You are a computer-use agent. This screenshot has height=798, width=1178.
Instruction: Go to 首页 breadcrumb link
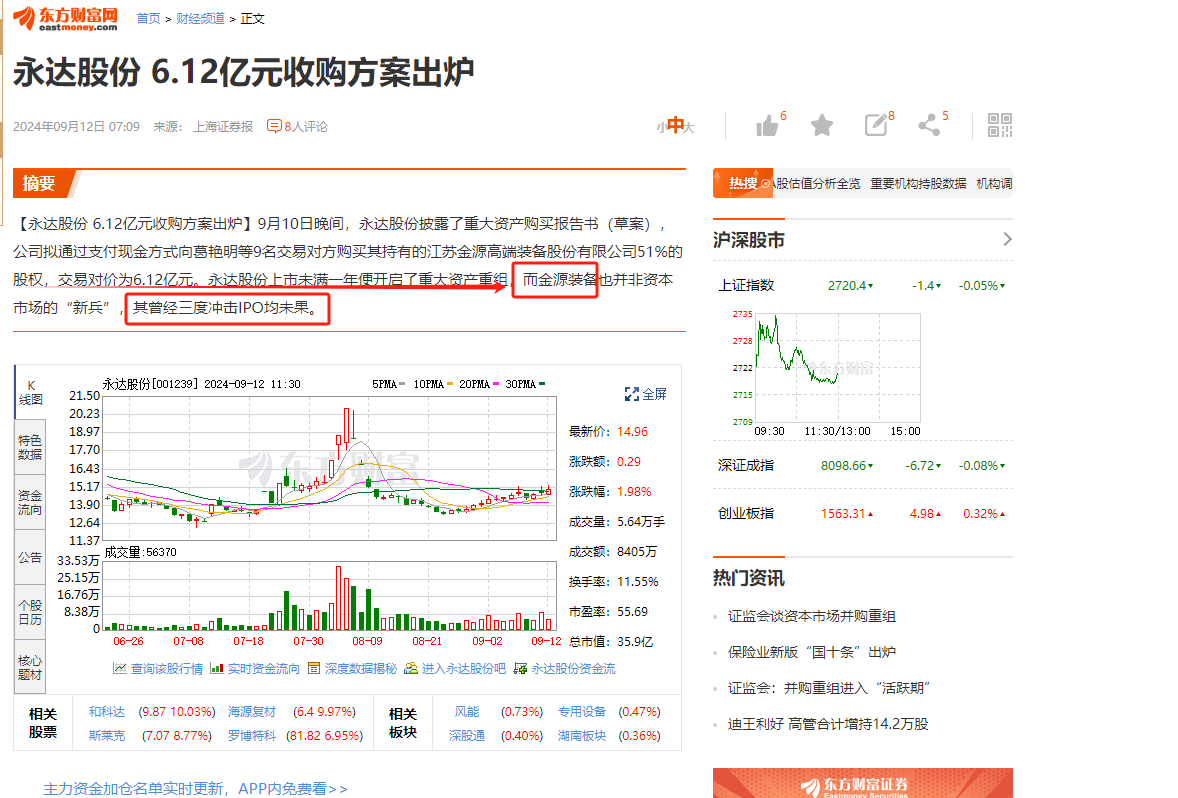pyautogui.click(x=148, y=19)
